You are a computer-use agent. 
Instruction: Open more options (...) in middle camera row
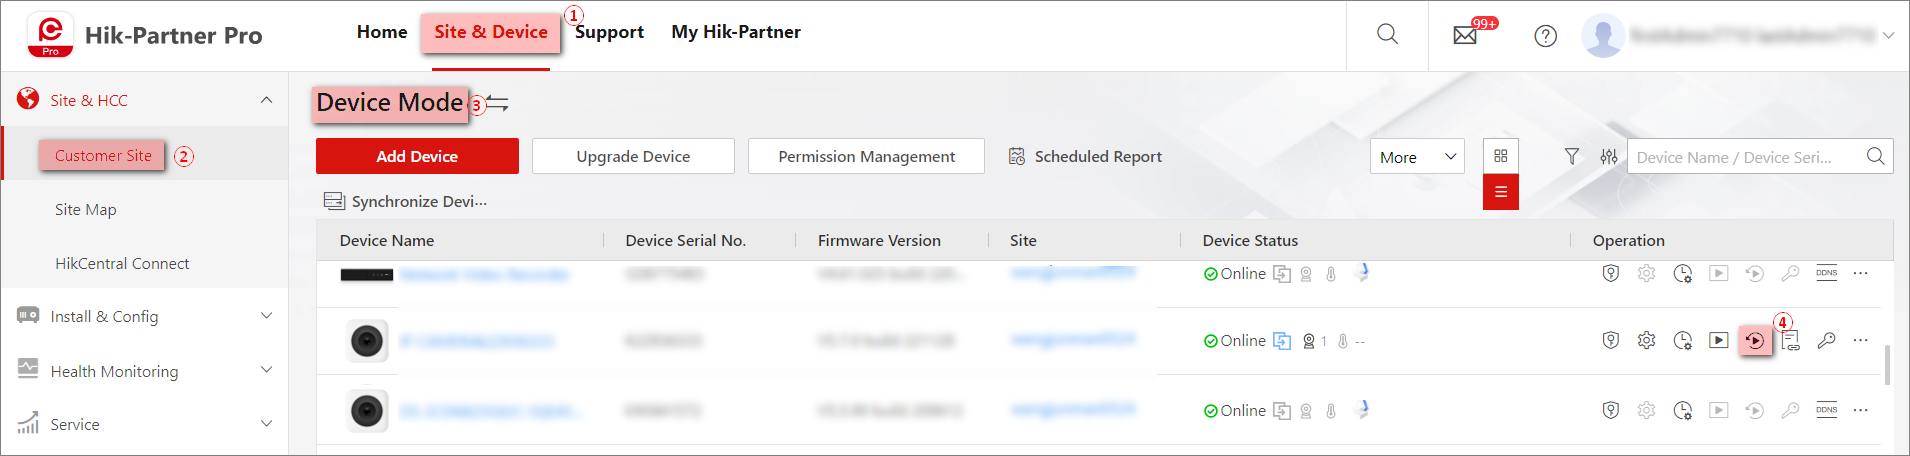coord(1860,340)
